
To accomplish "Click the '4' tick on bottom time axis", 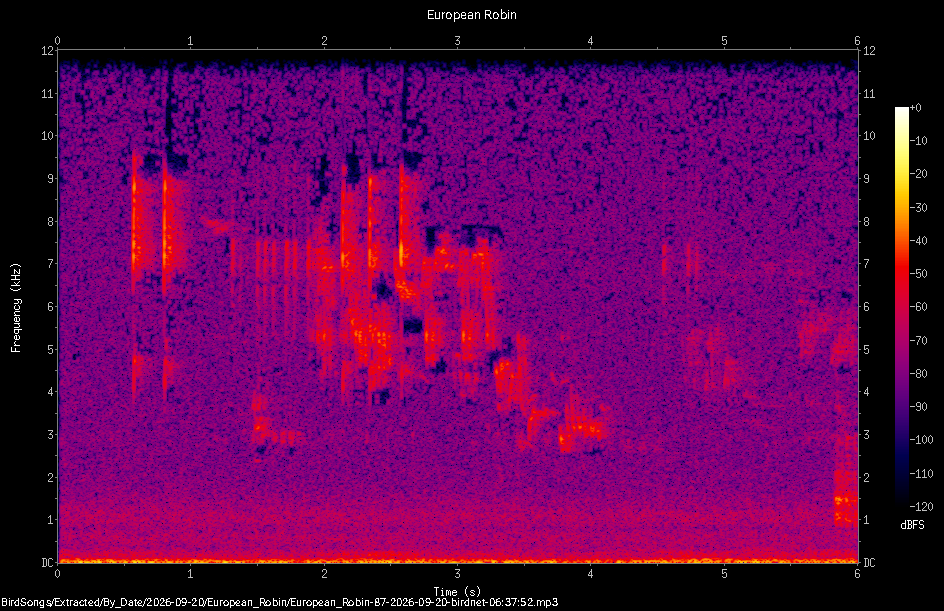I will click(591, 574).
